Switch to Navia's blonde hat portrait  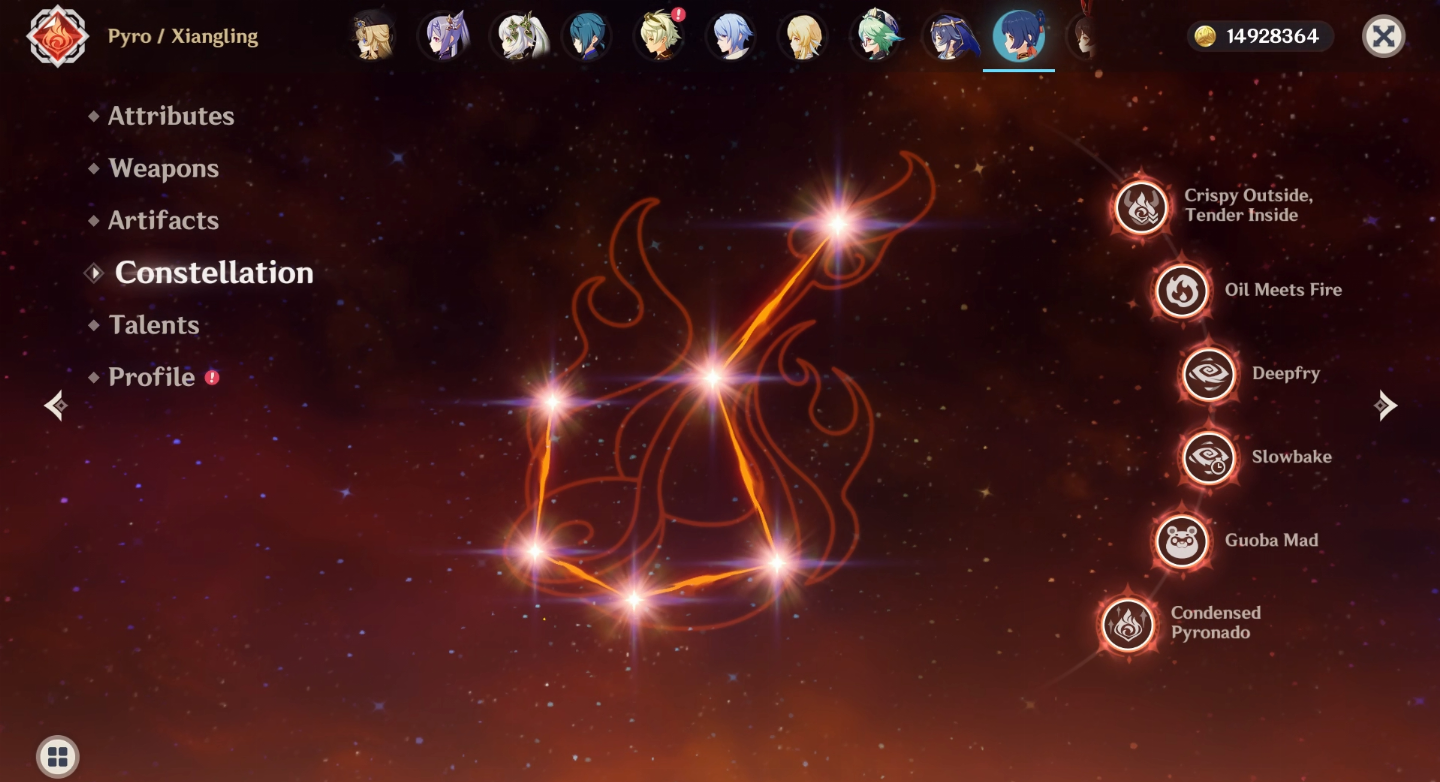(x=374, y=37)
